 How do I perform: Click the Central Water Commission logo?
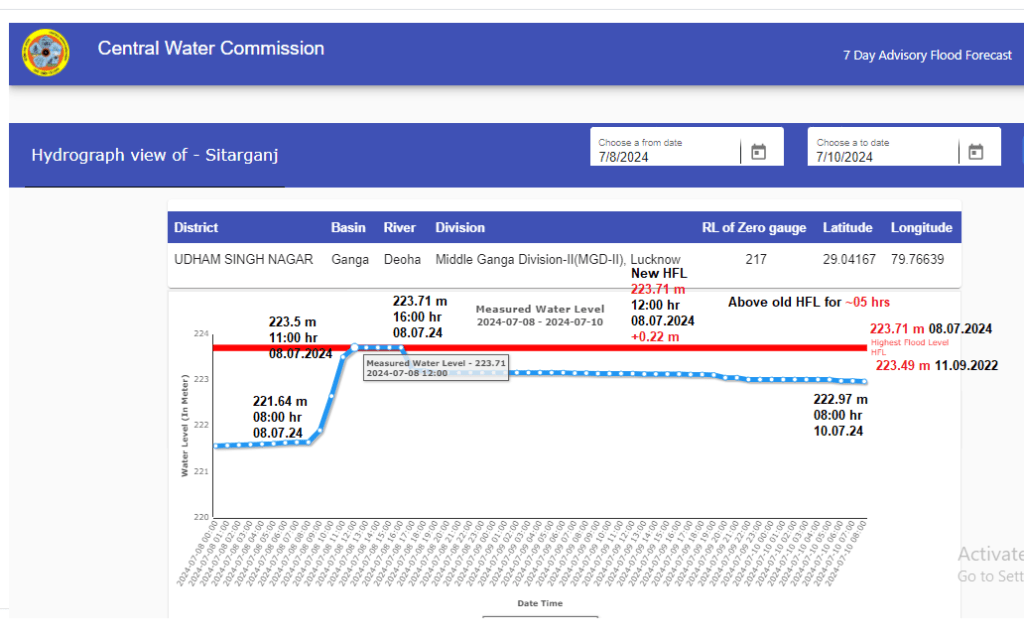[46, 54]
